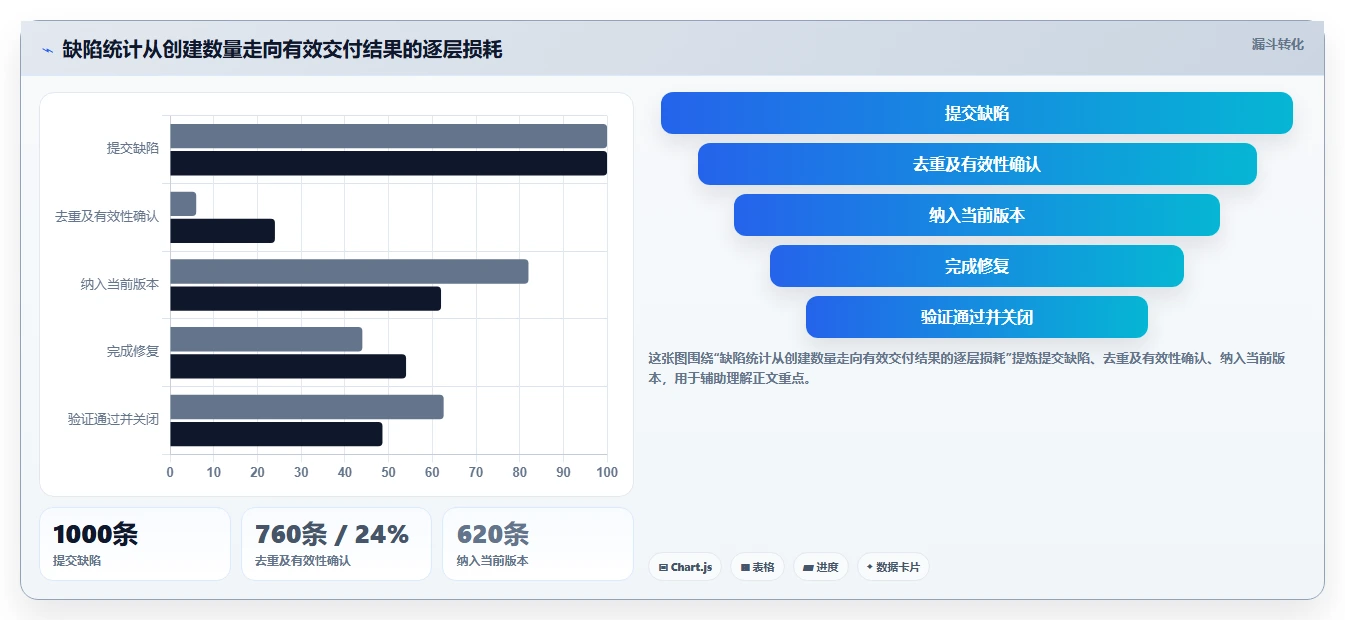
Task: Select the 提交缺陷 funnel stage bar
Action: point(976,113)
